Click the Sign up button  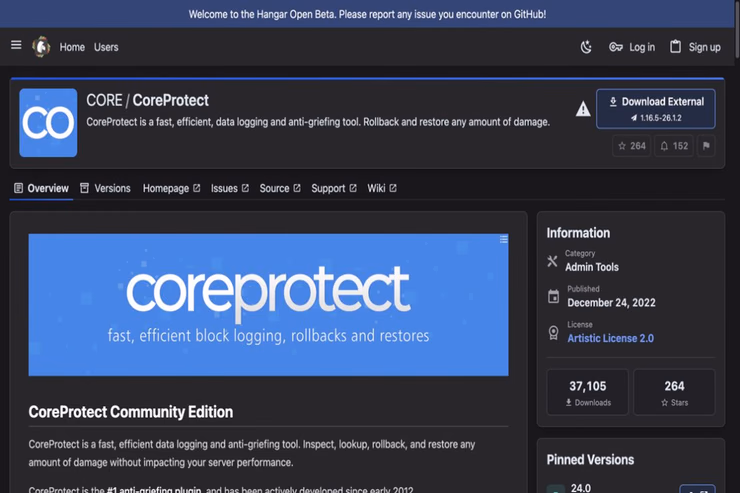point(695,47)
